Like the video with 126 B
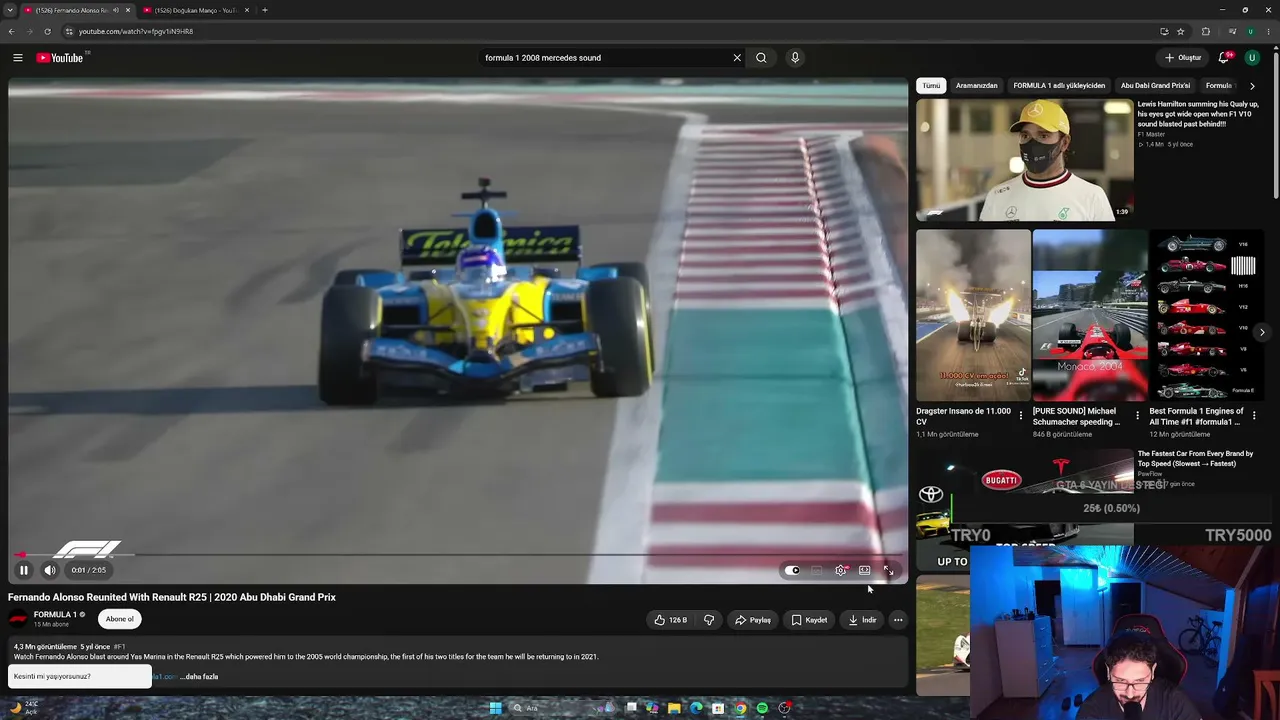 pyautogui.click(x=671, y=620)
